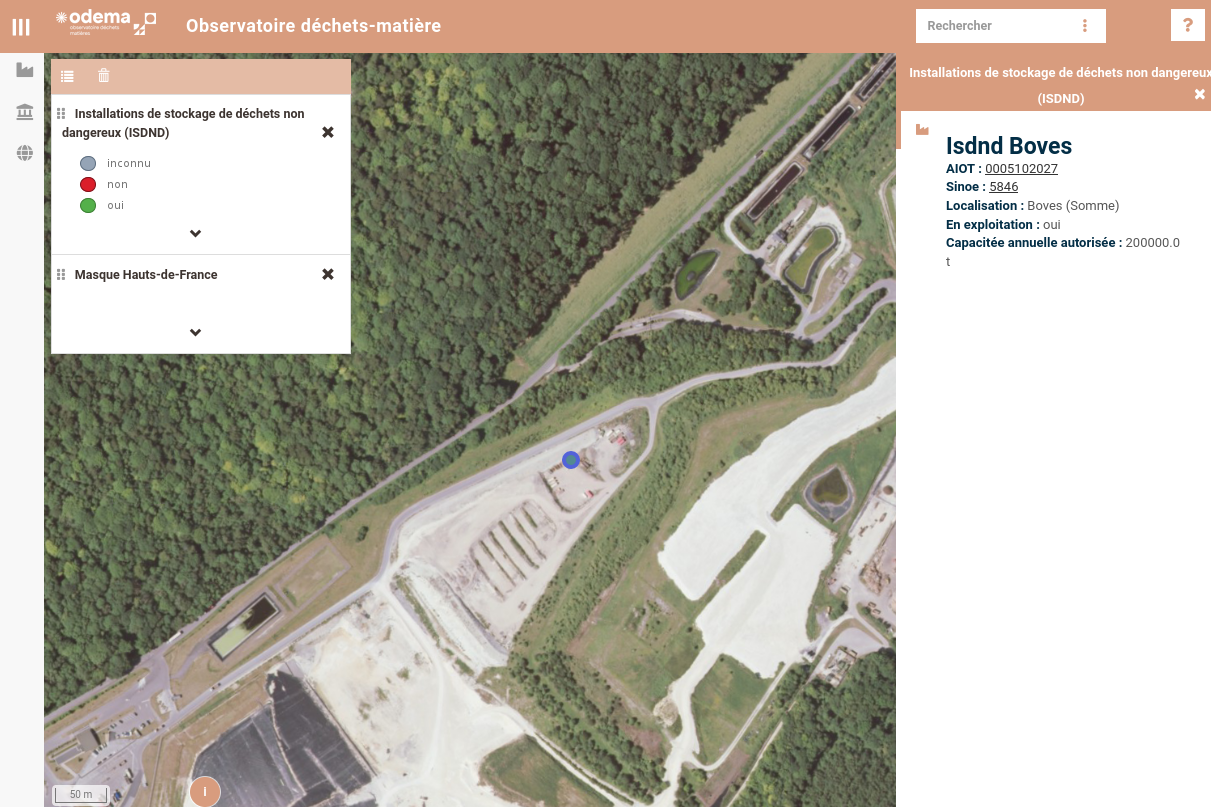
Task: Open the AIOT 0005102027 link
Action: click(x=1021, y=169)
